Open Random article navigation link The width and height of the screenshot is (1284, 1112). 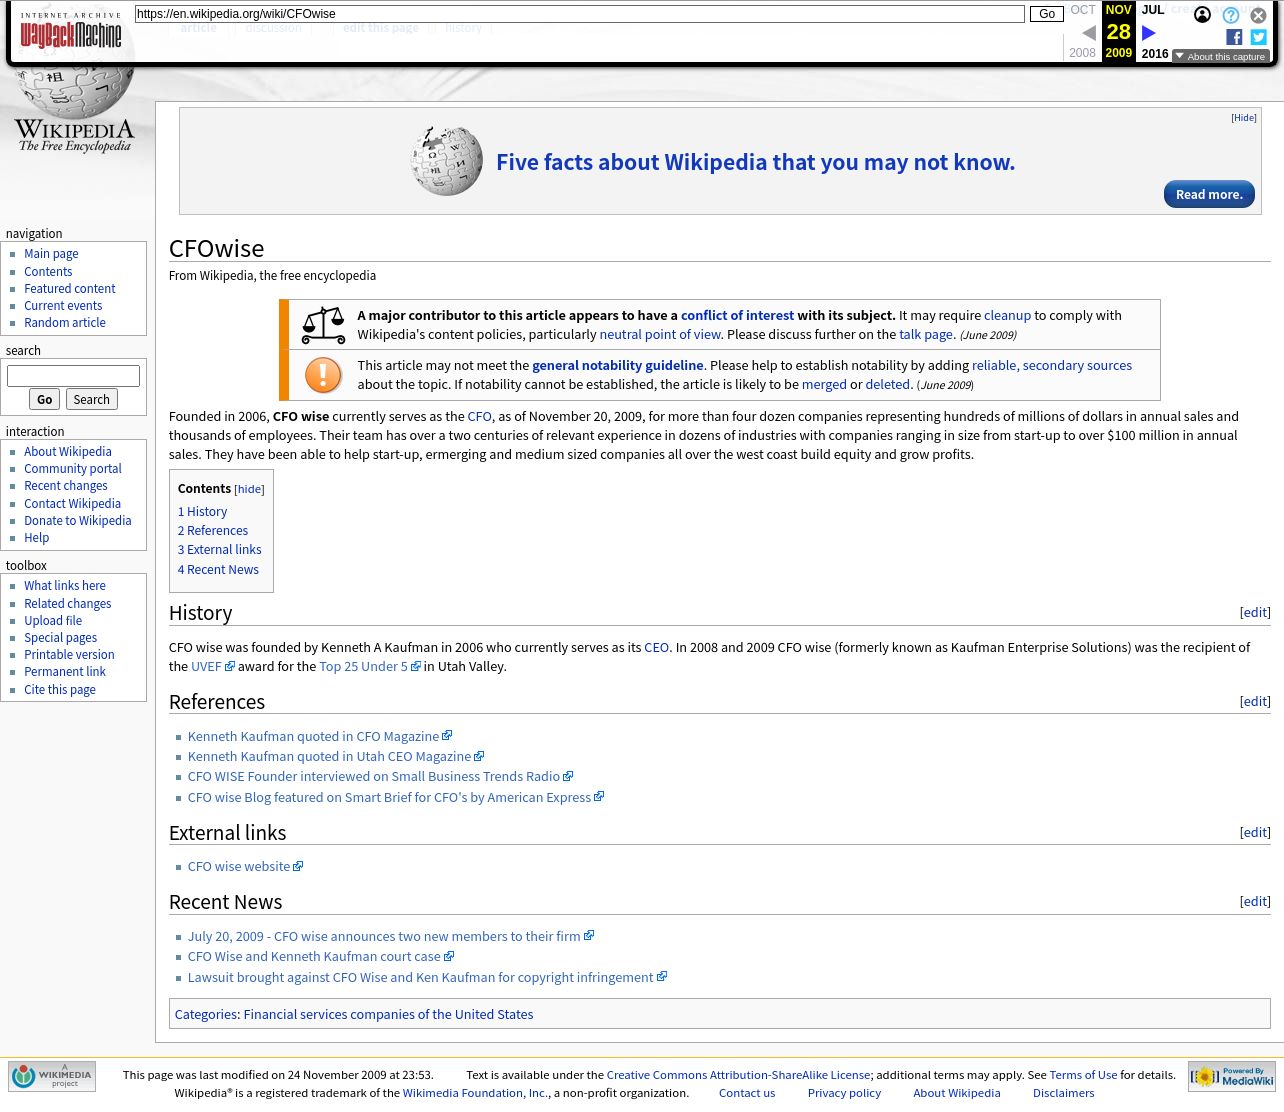pos(65,323)
